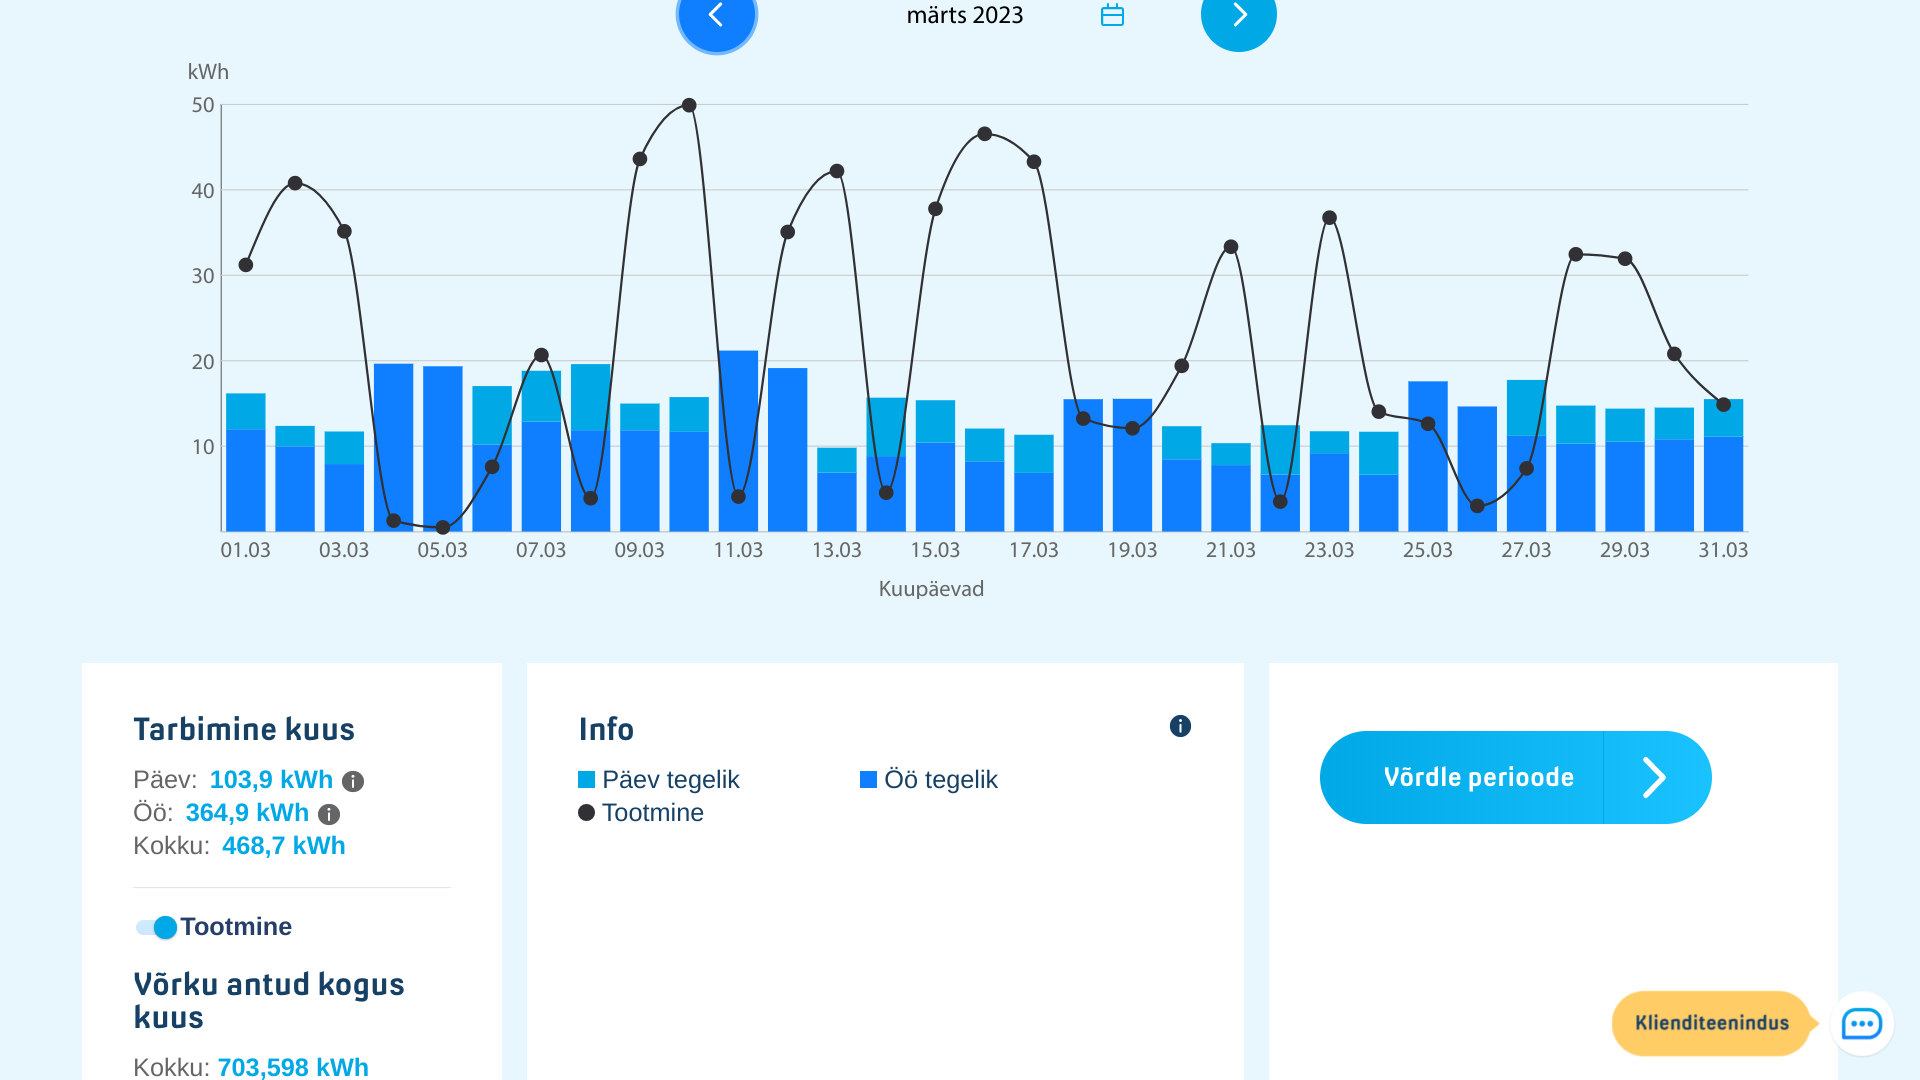Click the märts 2023 month label

point(964,15)
